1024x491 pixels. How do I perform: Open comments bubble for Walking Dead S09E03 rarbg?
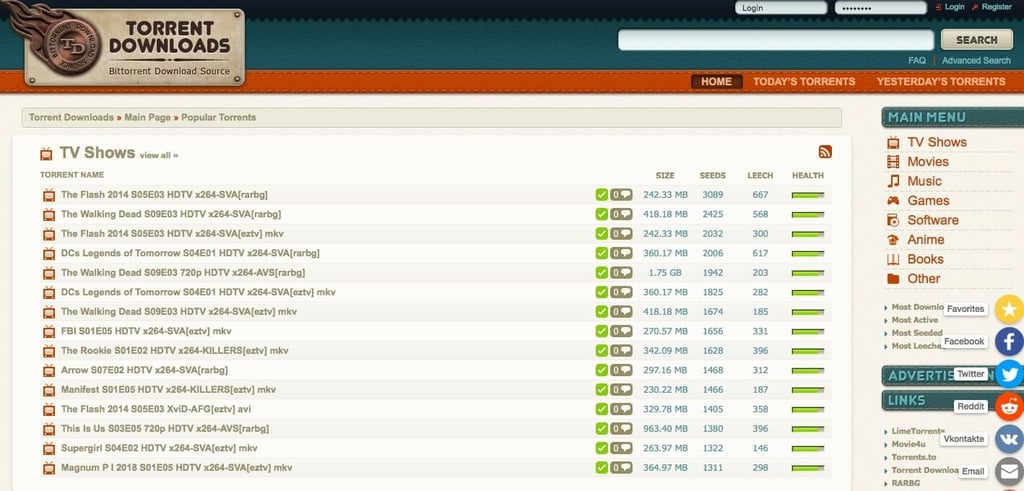[x=621, y=214]
